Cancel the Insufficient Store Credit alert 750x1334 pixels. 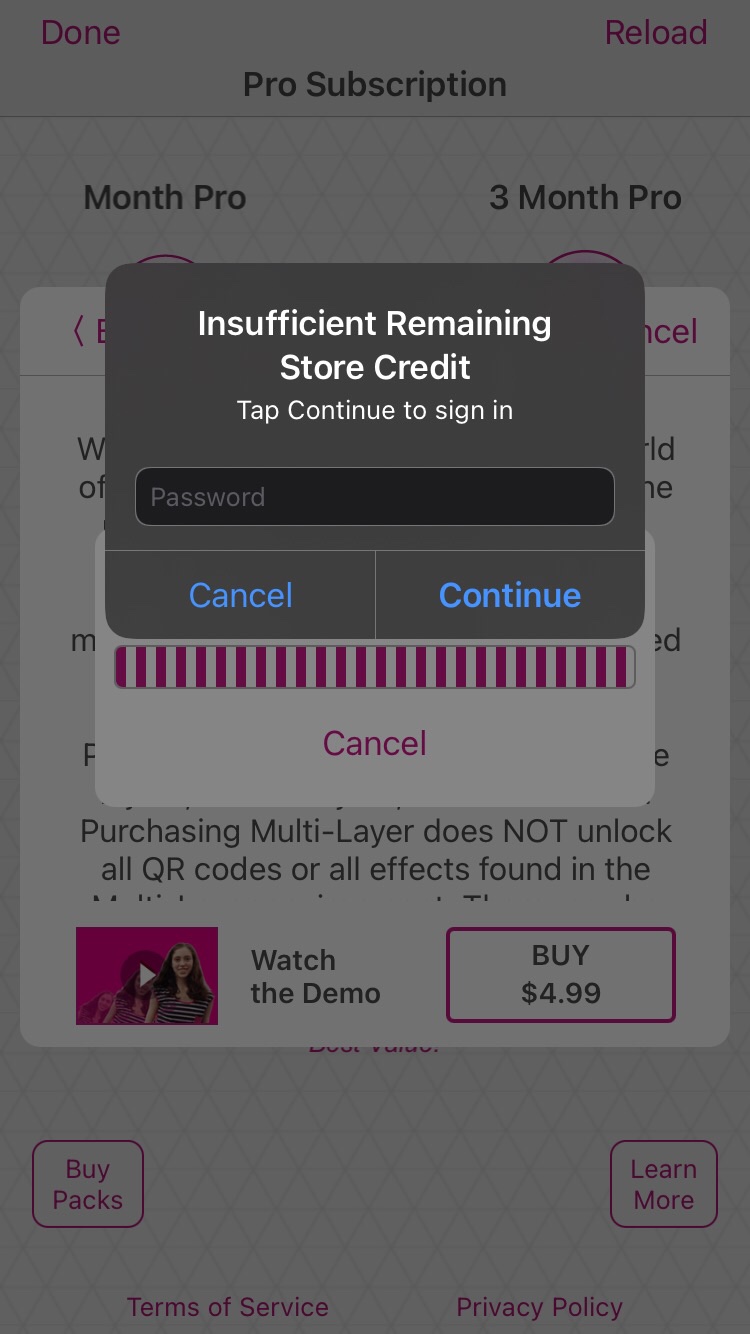click(x=240, y=595)
